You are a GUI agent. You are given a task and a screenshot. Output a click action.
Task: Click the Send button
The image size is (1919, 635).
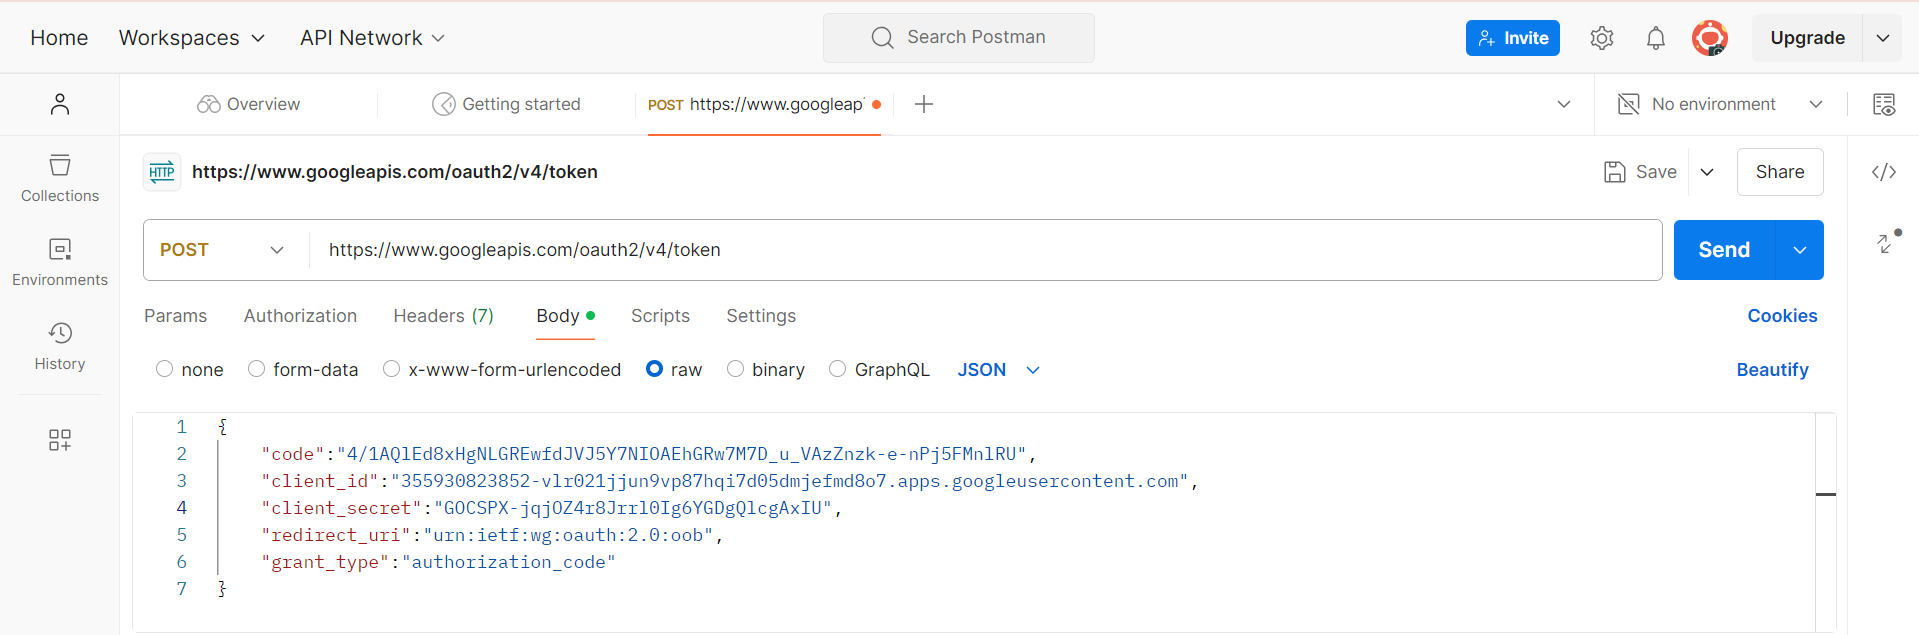point(1724,250)
